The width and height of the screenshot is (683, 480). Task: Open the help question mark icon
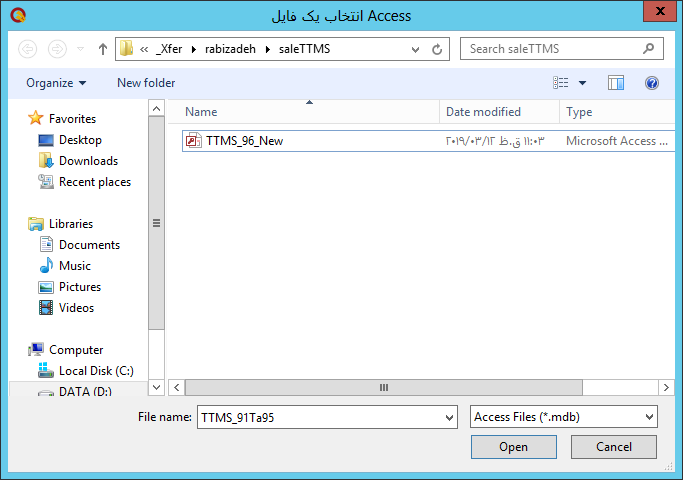652,83
